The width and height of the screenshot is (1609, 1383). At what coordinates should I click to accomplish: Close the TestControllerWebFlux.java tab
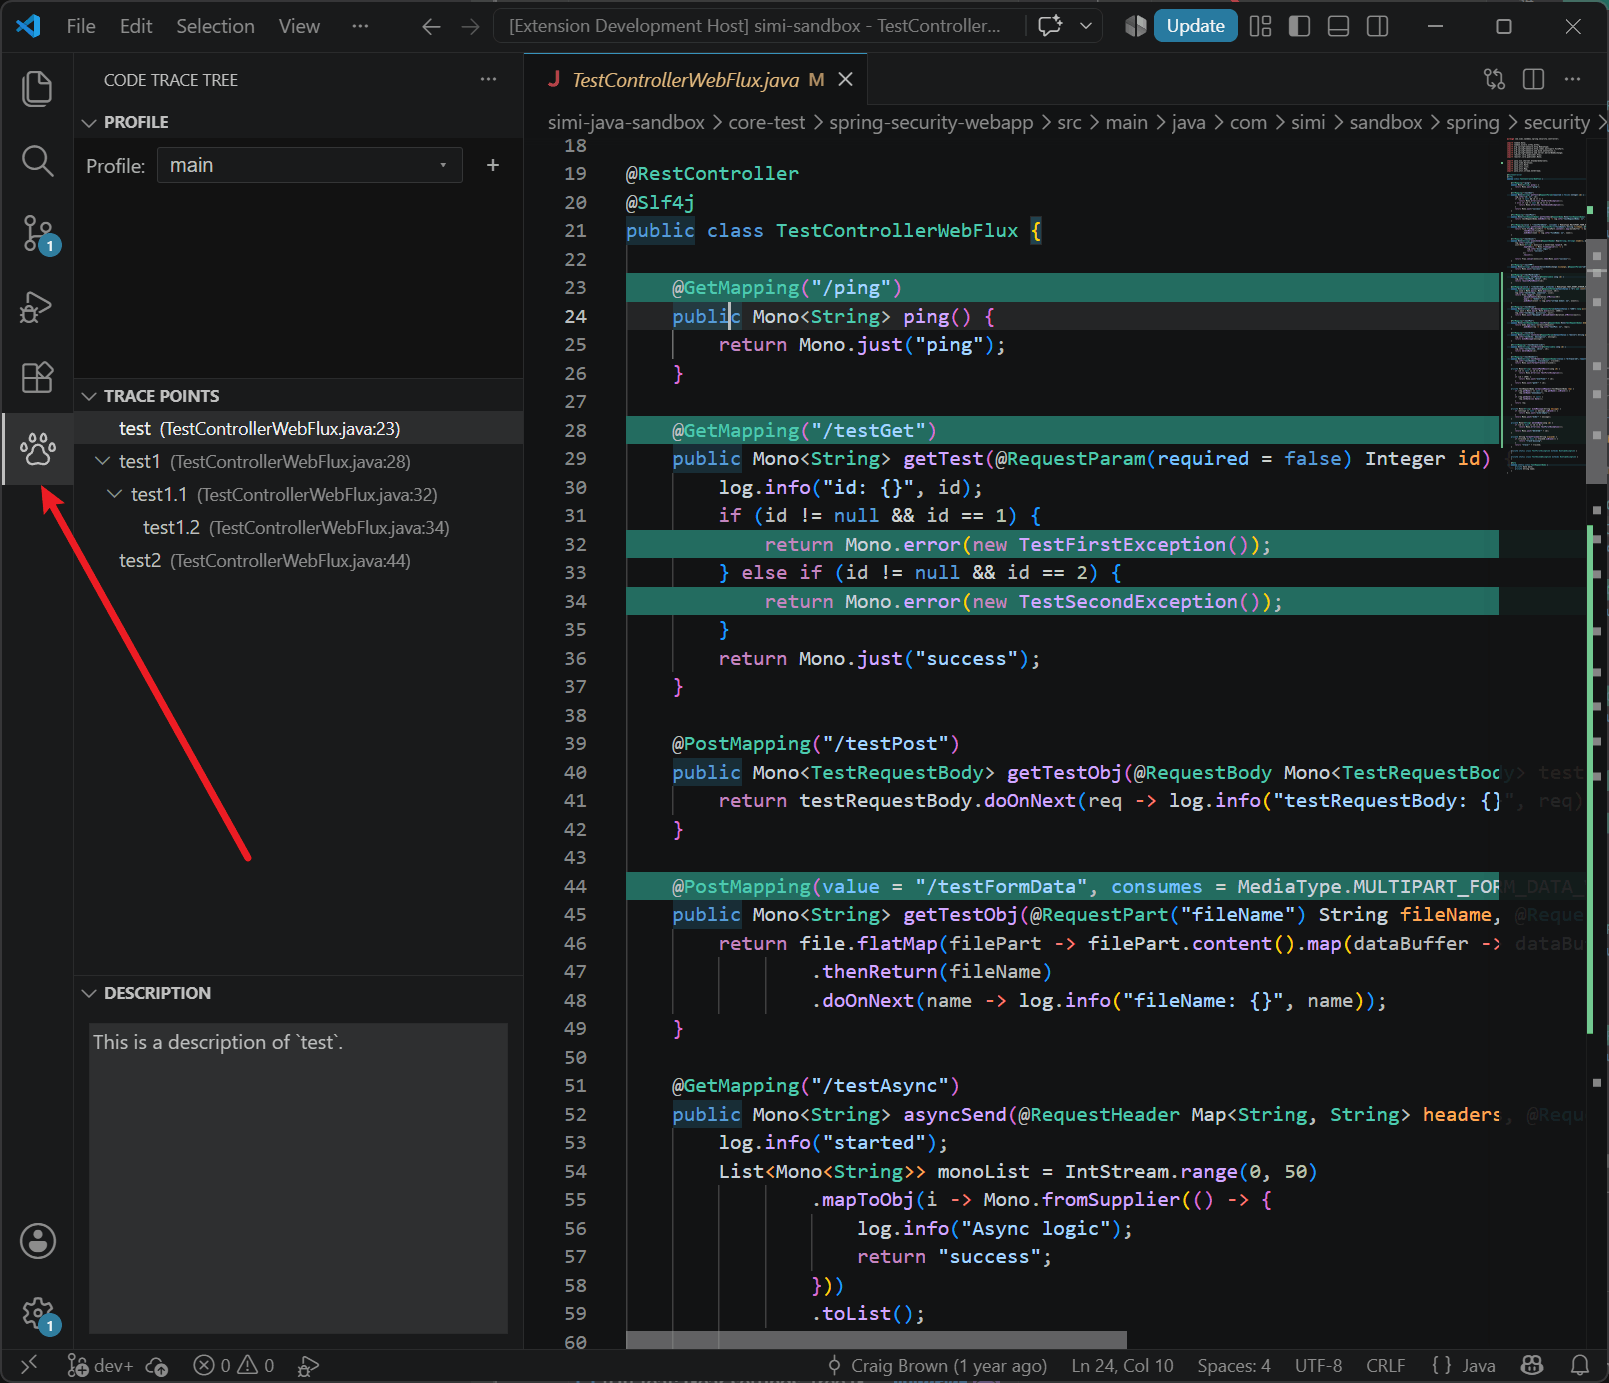(x=845, y=79)
